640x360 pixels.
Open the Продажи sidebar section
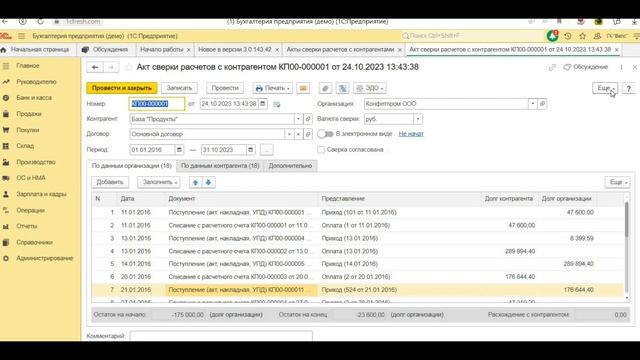(x=29, y=114)
